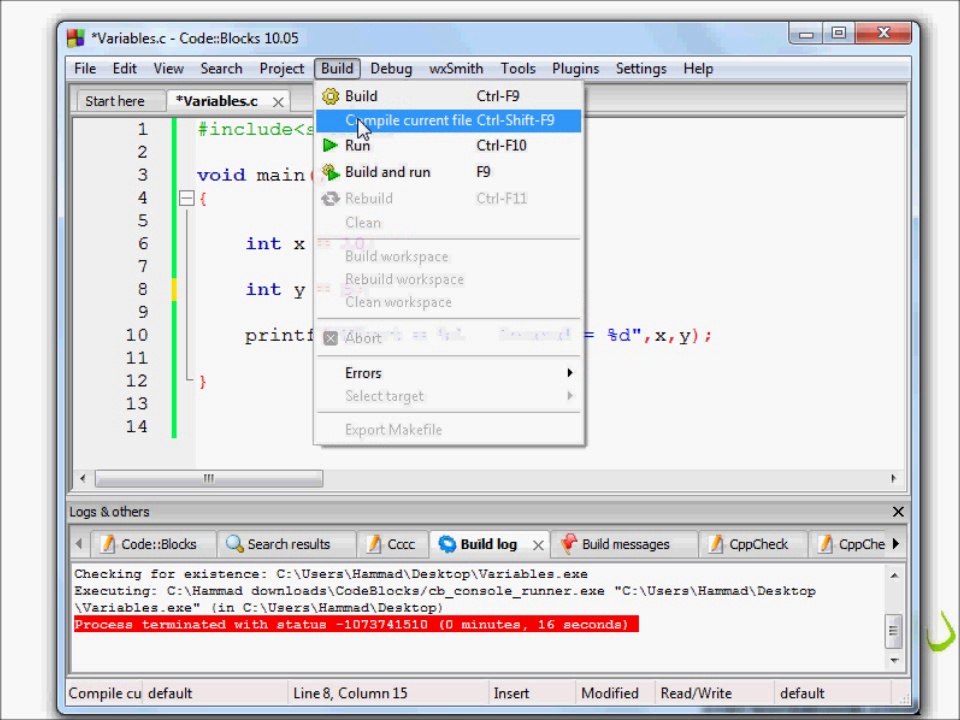
Task: Click the Build messages flag icon
Action: pos(569,543)
